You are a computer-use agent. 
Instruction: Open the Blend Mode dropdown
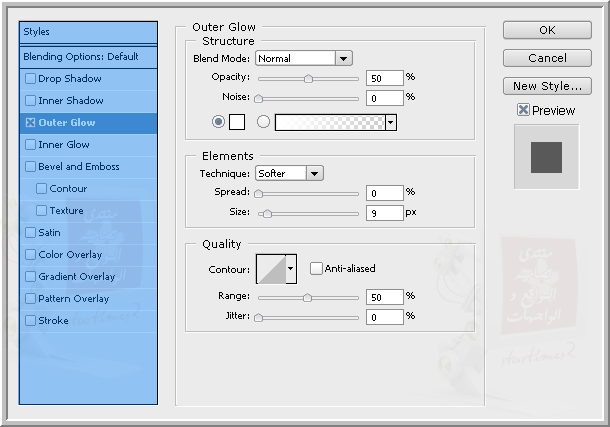[304, 59]
